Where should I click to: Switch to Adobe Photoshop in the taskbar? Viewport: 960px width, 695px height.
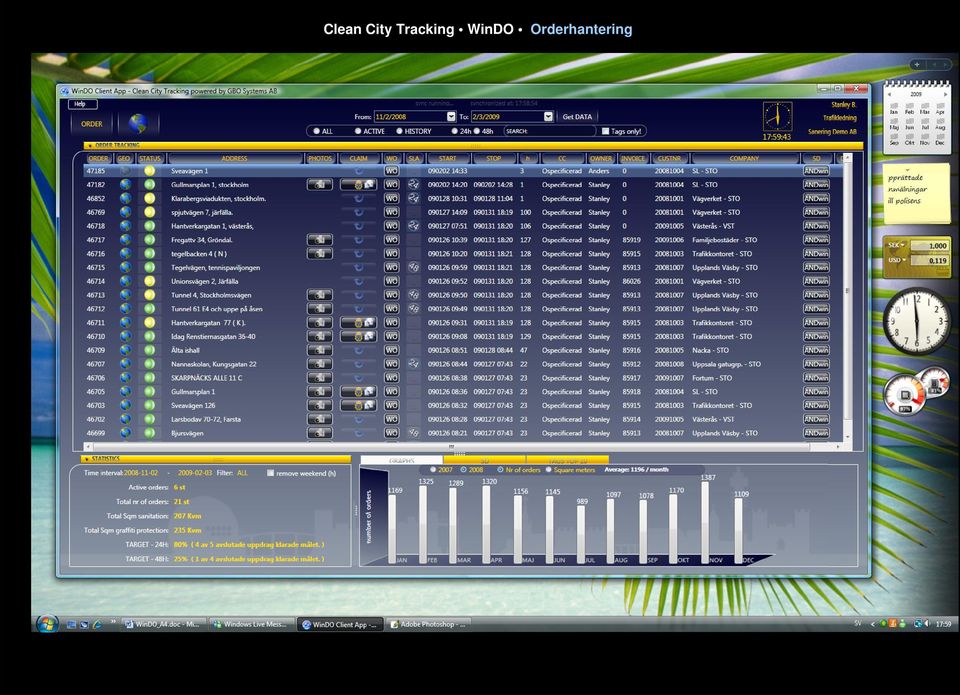pos(429,624)
